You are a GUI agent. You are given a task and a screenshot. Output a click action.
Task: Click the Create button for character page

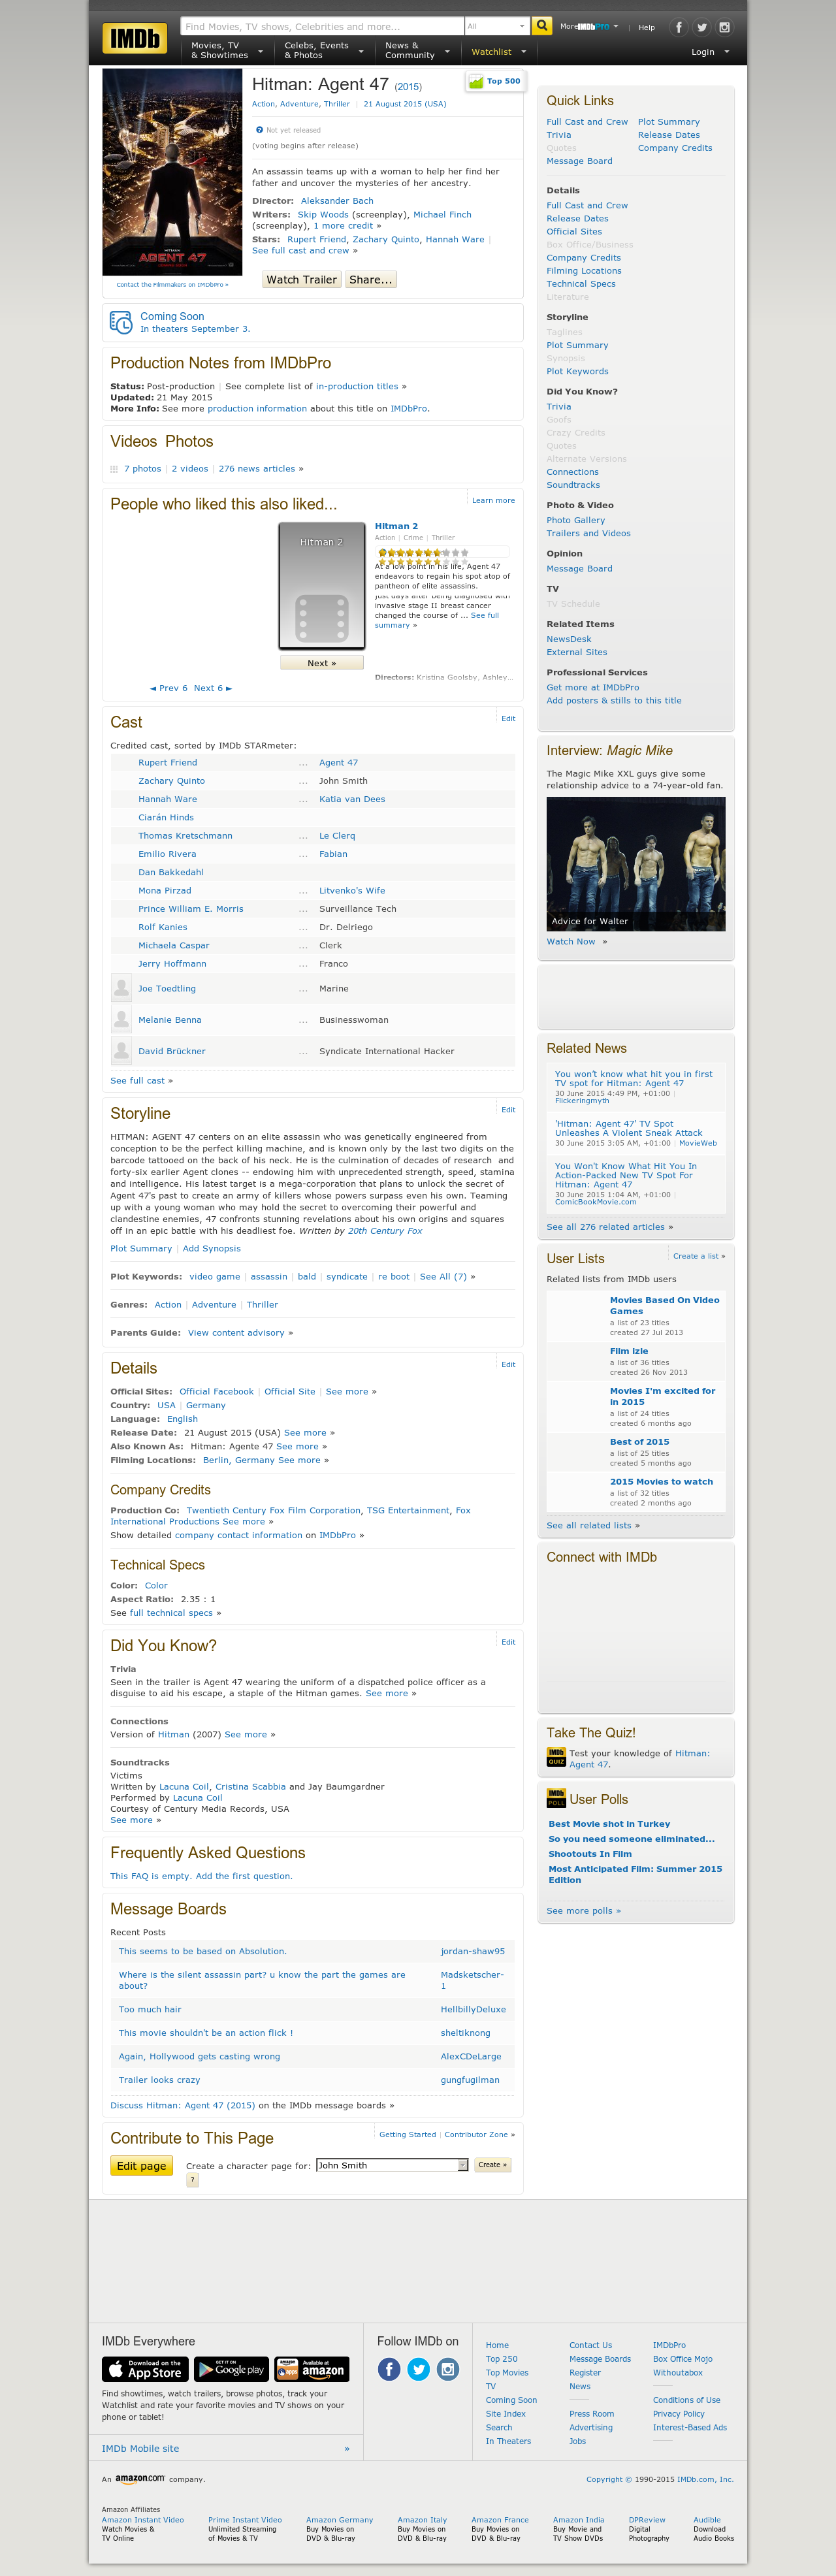pos(492,2165)
